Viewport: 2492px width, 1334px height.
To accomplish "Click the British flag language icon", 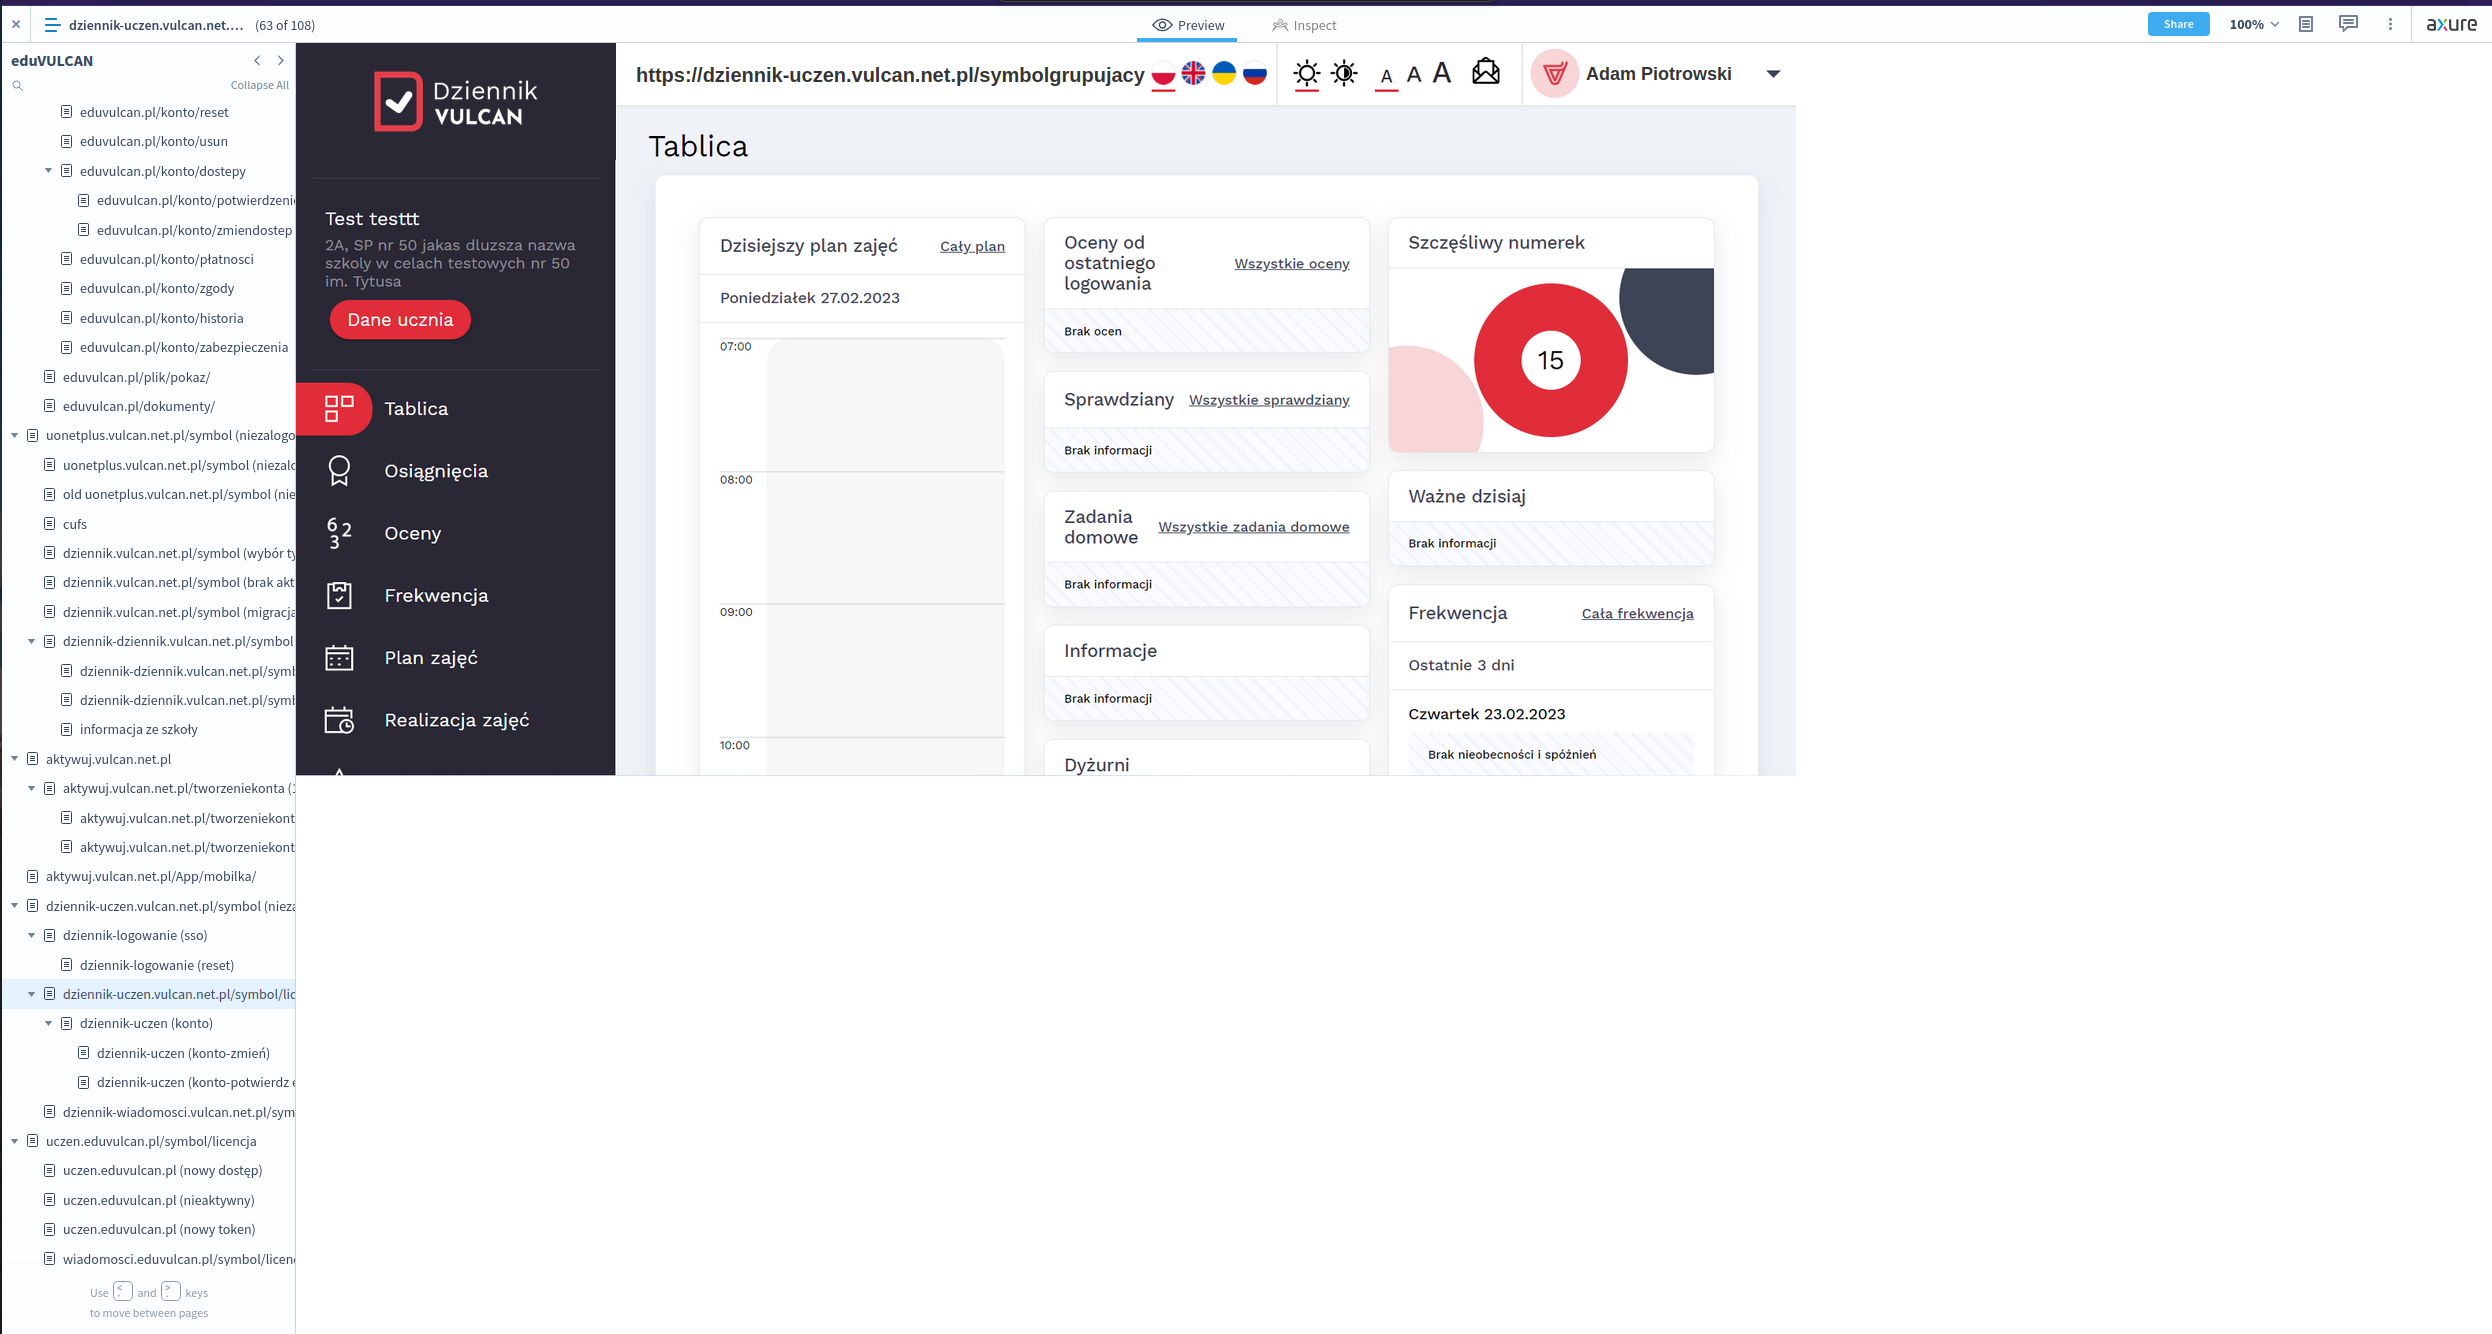I will [1193, 73].
